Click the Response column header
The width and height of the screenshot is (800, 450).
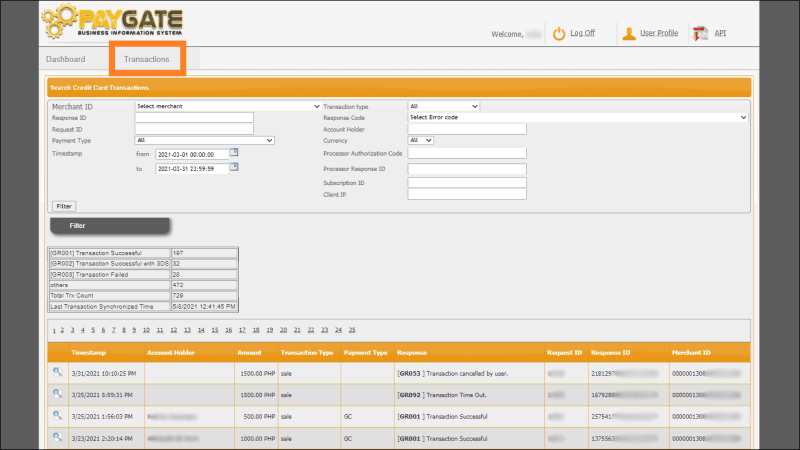click(x=412, y=353)
